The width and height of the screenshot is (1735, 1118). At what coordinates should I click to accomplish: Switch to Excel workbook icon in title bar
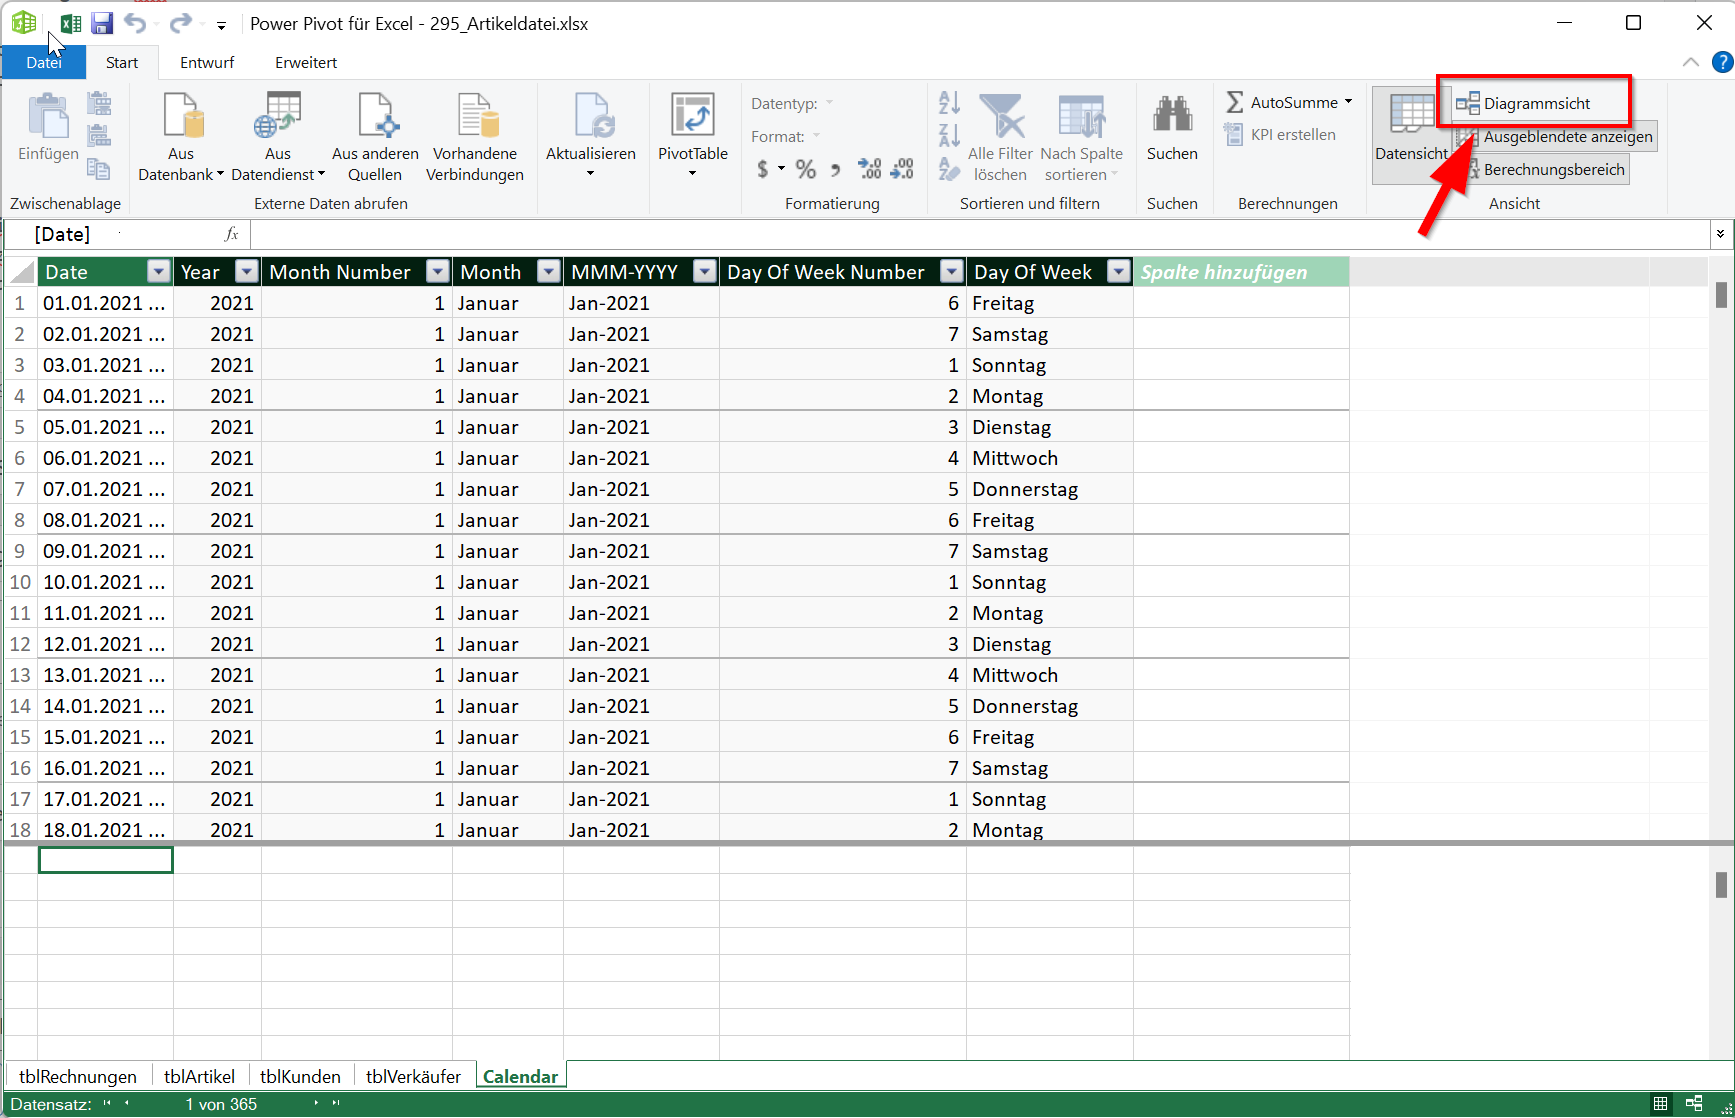pos(71,24)
